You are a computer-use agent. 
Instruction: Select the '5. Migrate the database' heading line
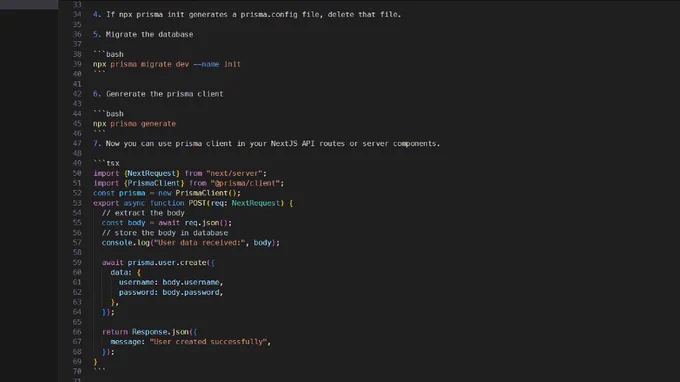pos(143,34)
